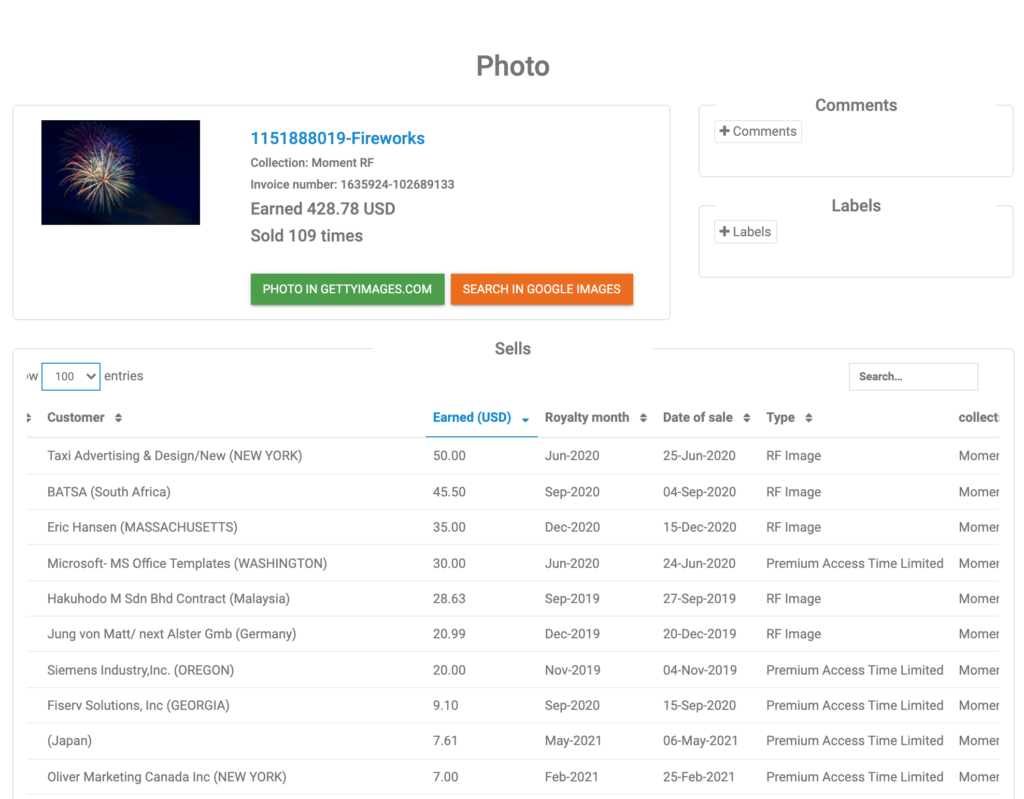Add a label with the plus Labels button
The width and height of the screenshot is (1024, 799).
click(745, 232)
